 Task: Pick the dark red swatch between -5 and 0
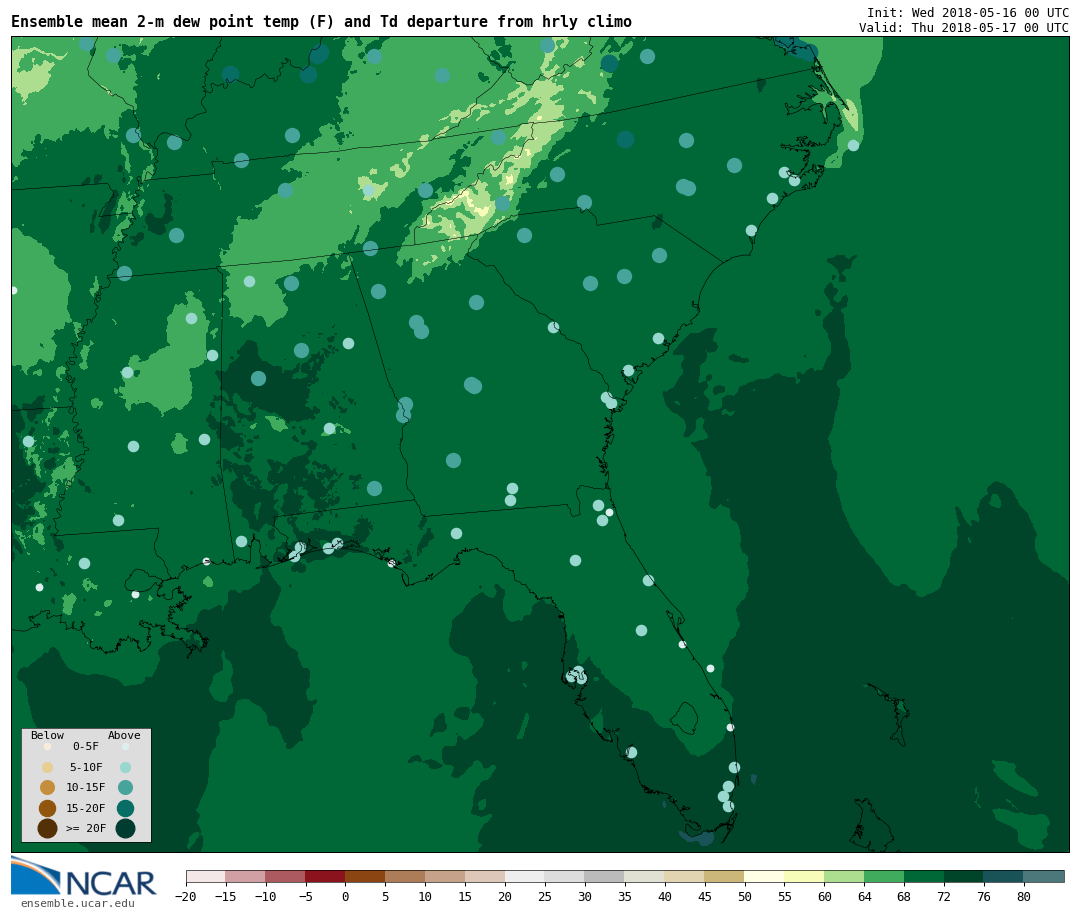point(325,876)
